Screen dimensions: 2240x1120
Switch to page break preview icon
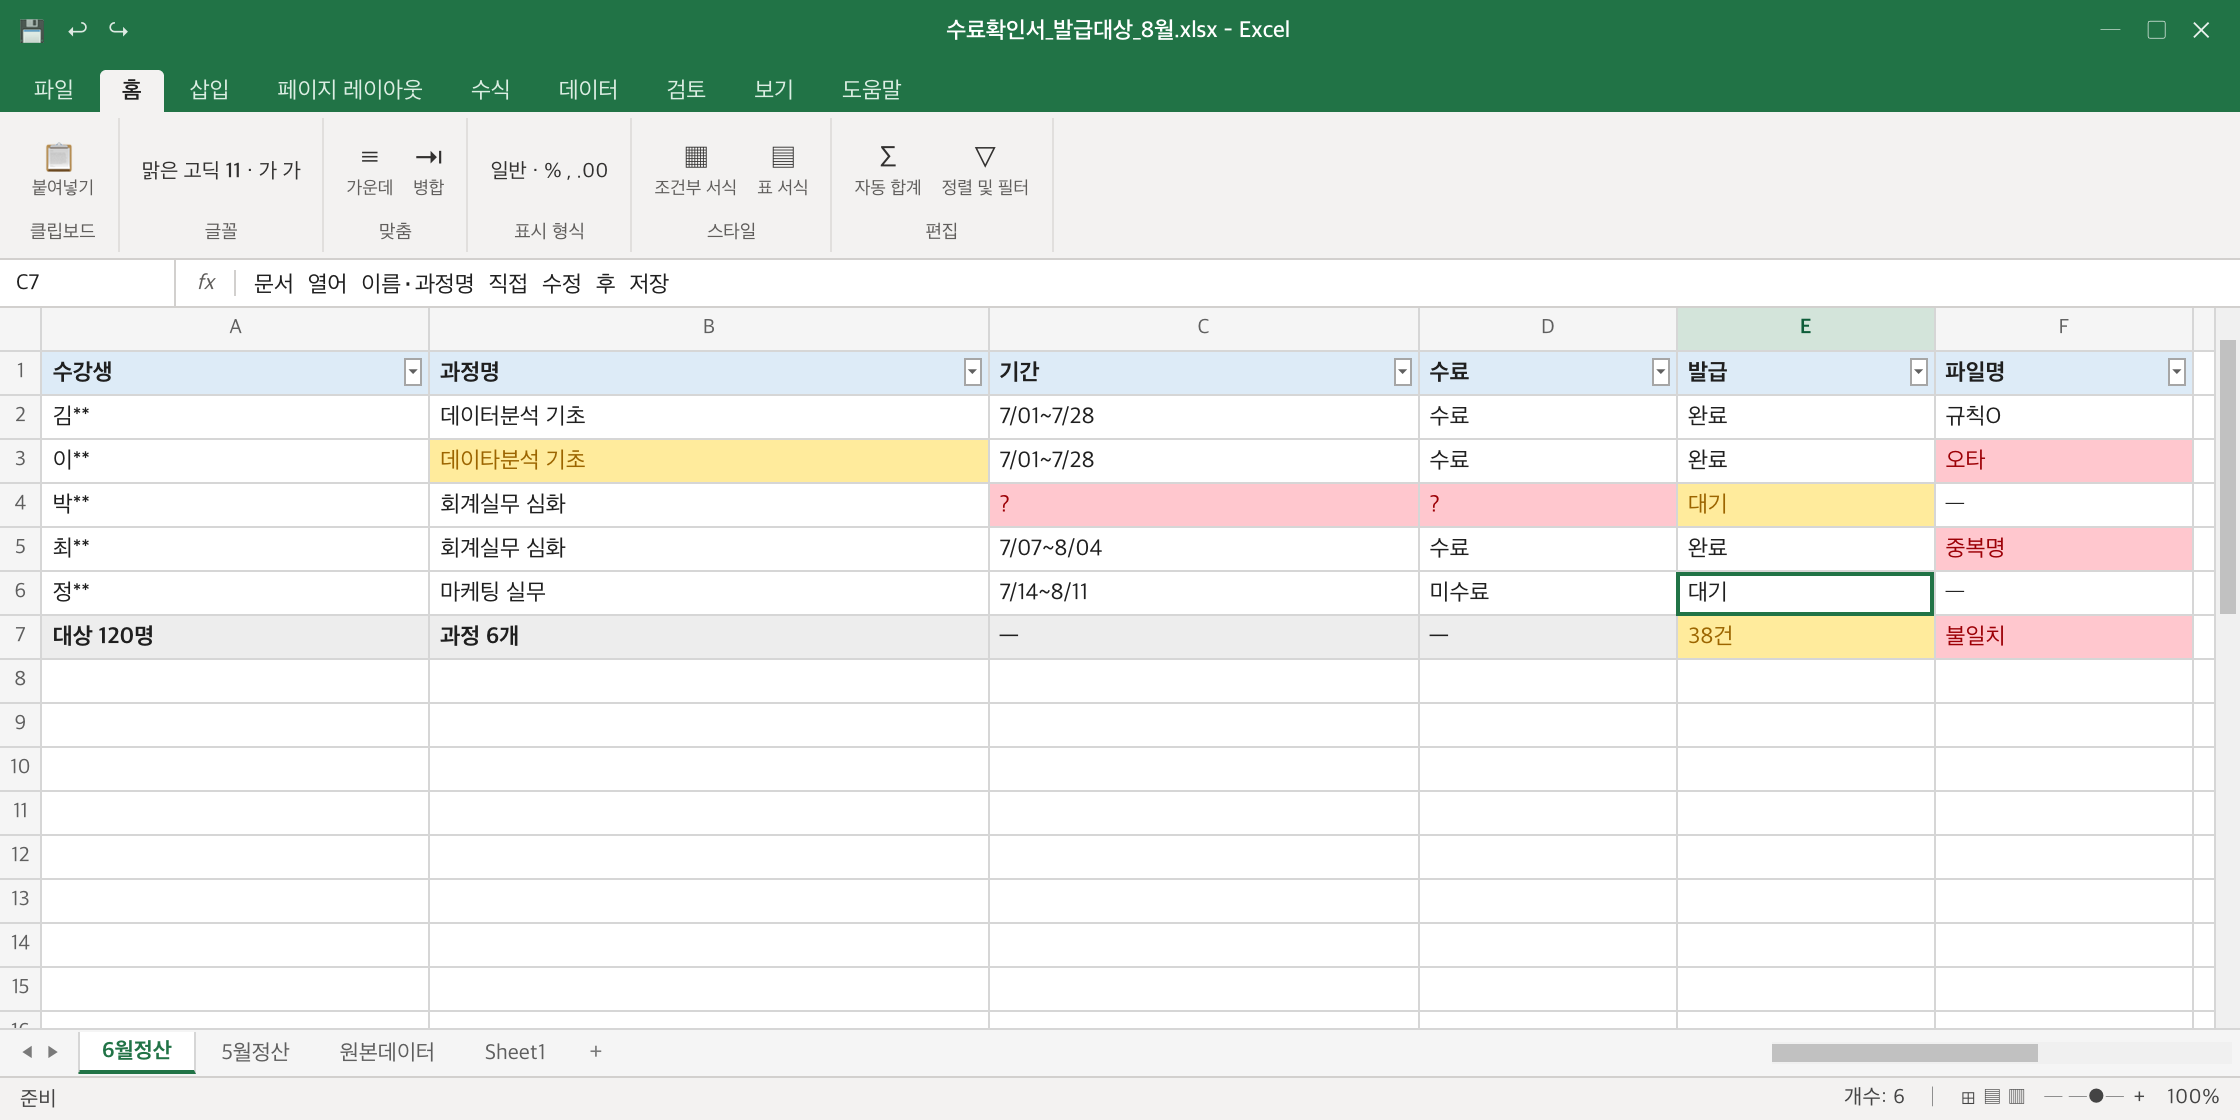[x=2017, y=1097]
